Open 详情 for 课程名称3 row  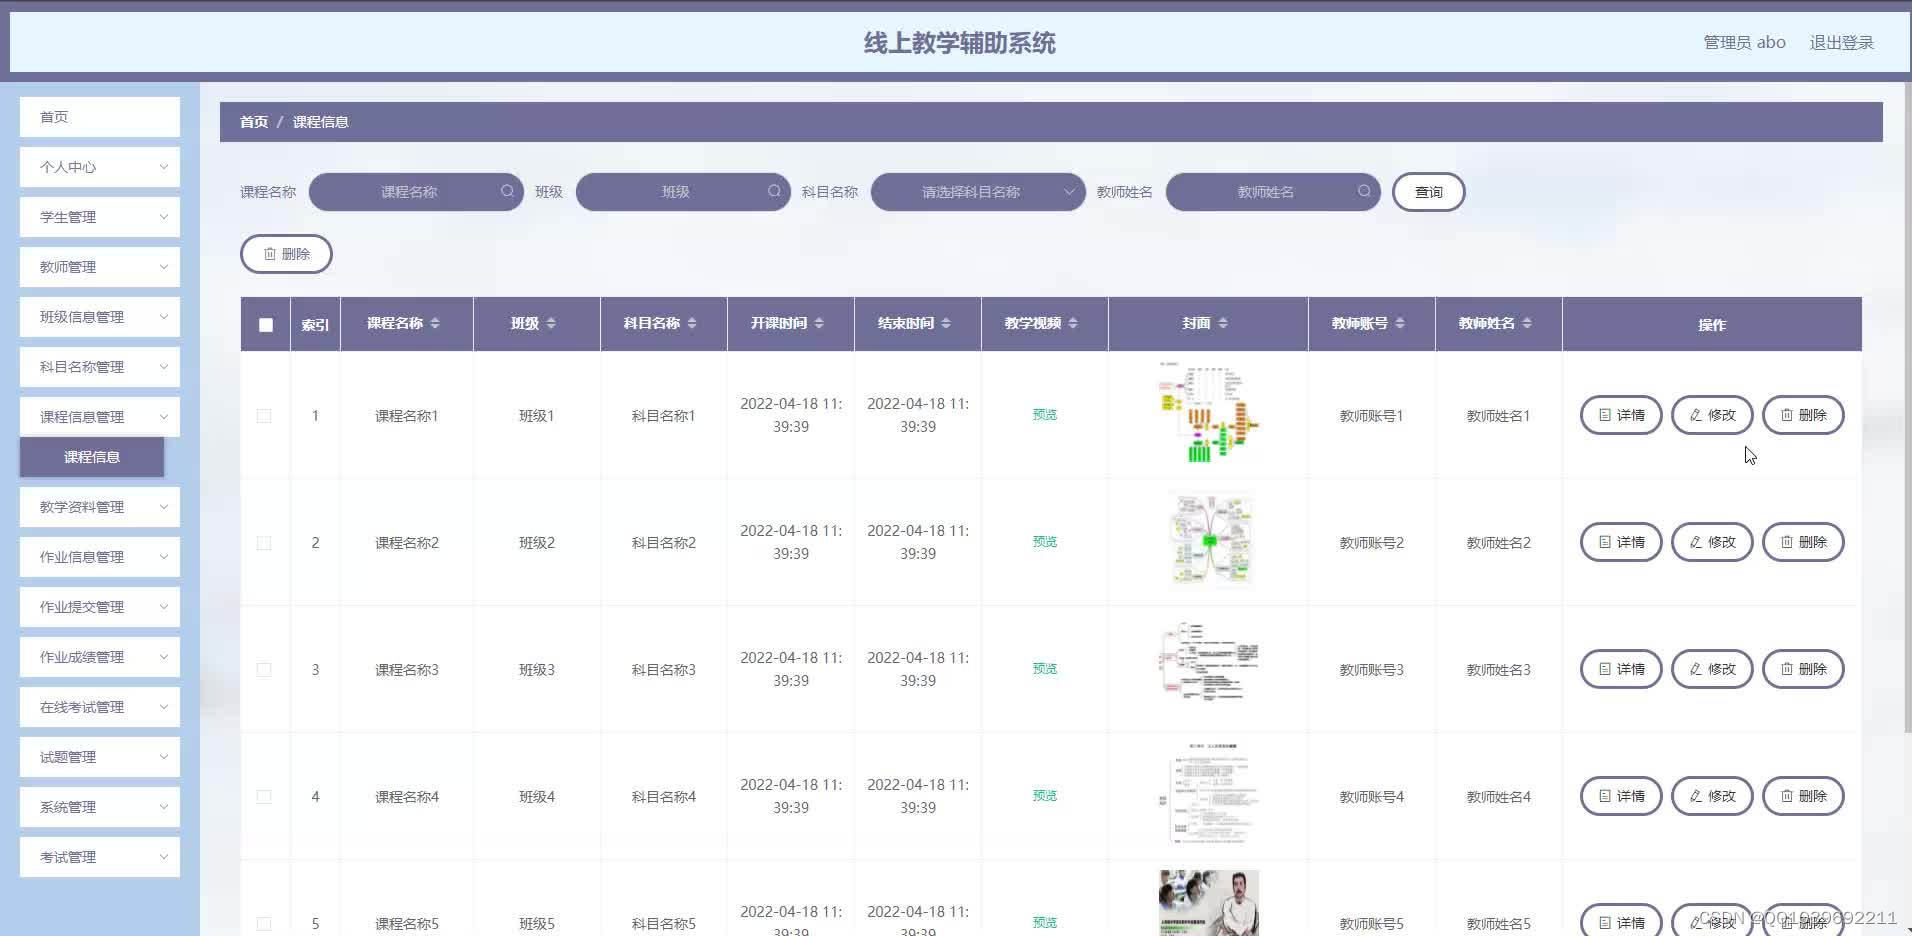pos(1621,669)
